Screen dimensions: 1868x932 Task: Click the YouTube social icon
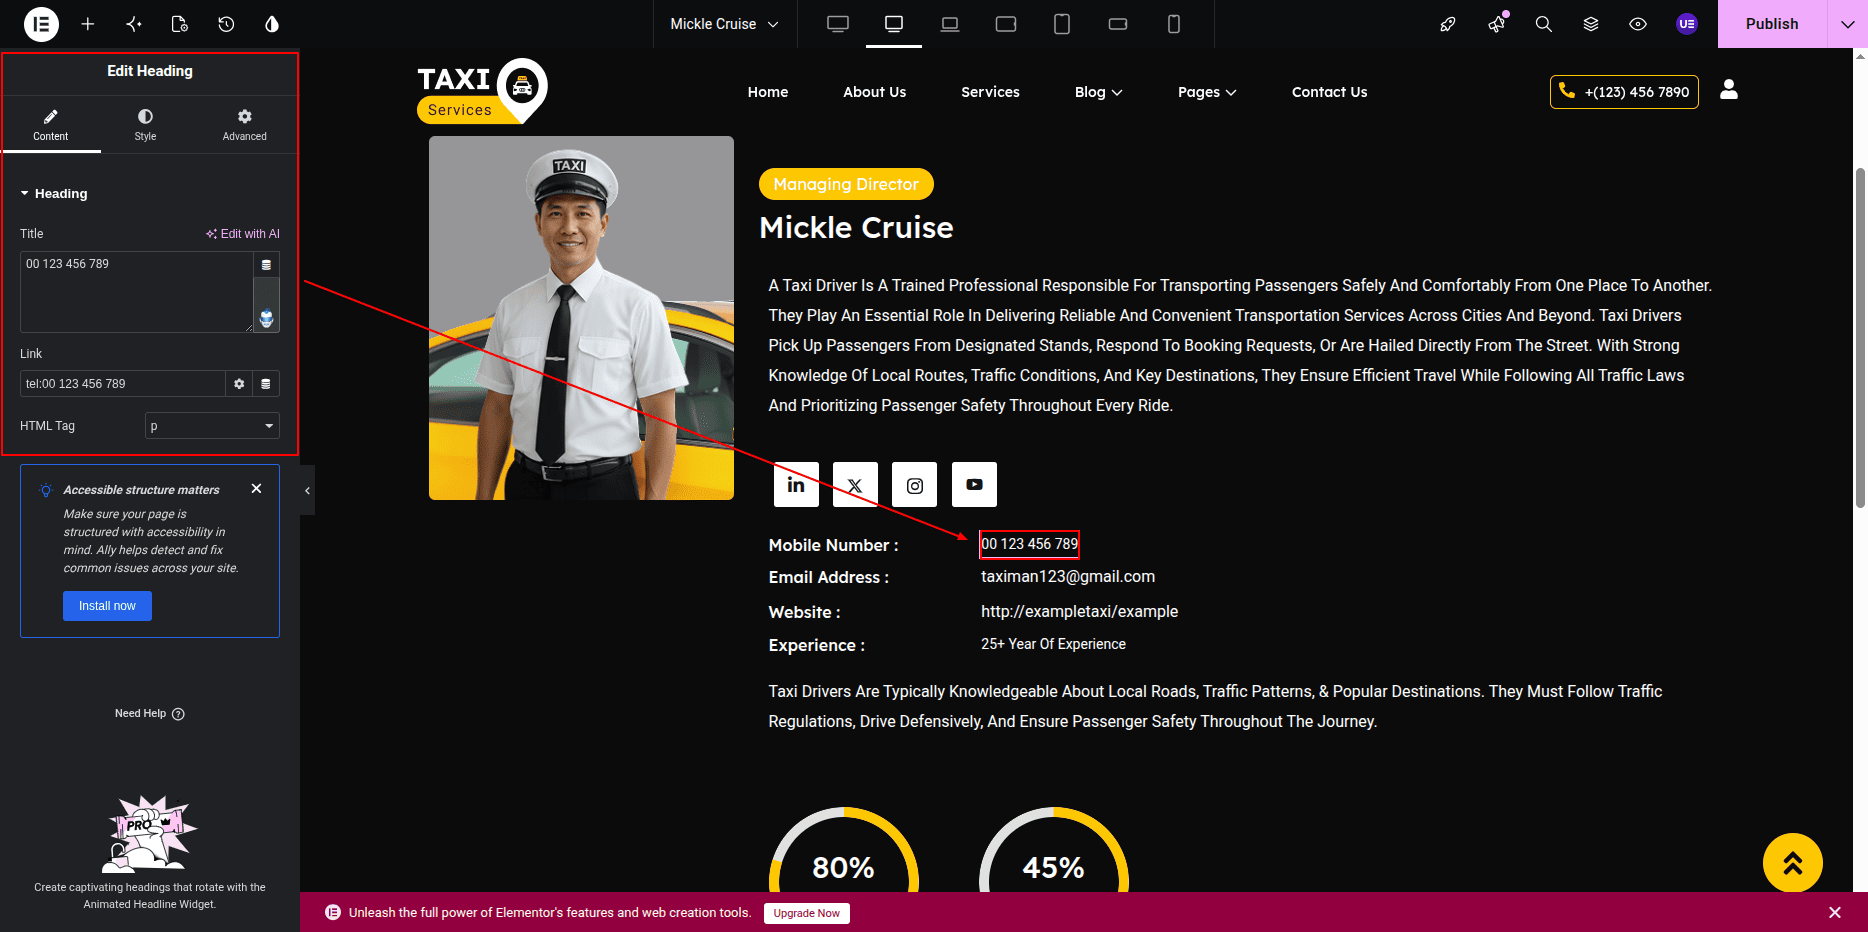[974, 485]
